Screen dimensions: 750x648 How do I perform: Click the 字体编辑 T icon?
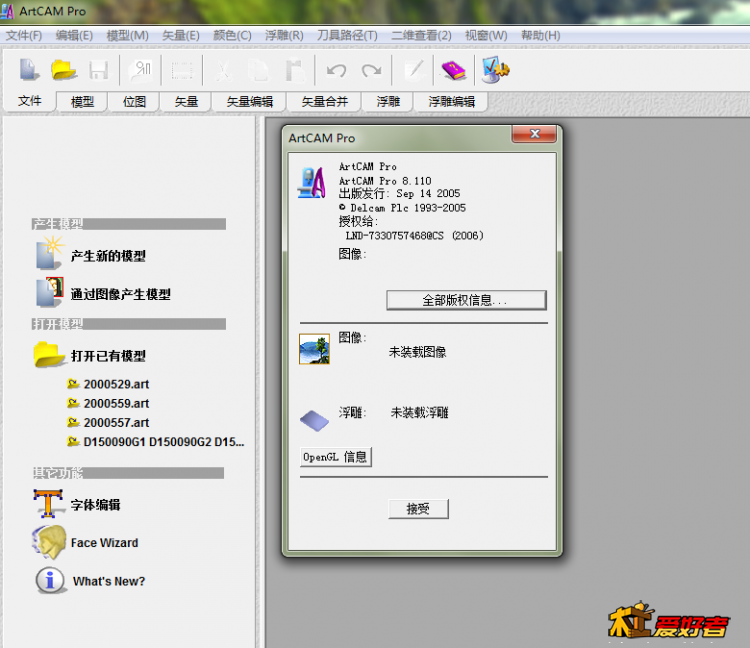pos(48,503)
